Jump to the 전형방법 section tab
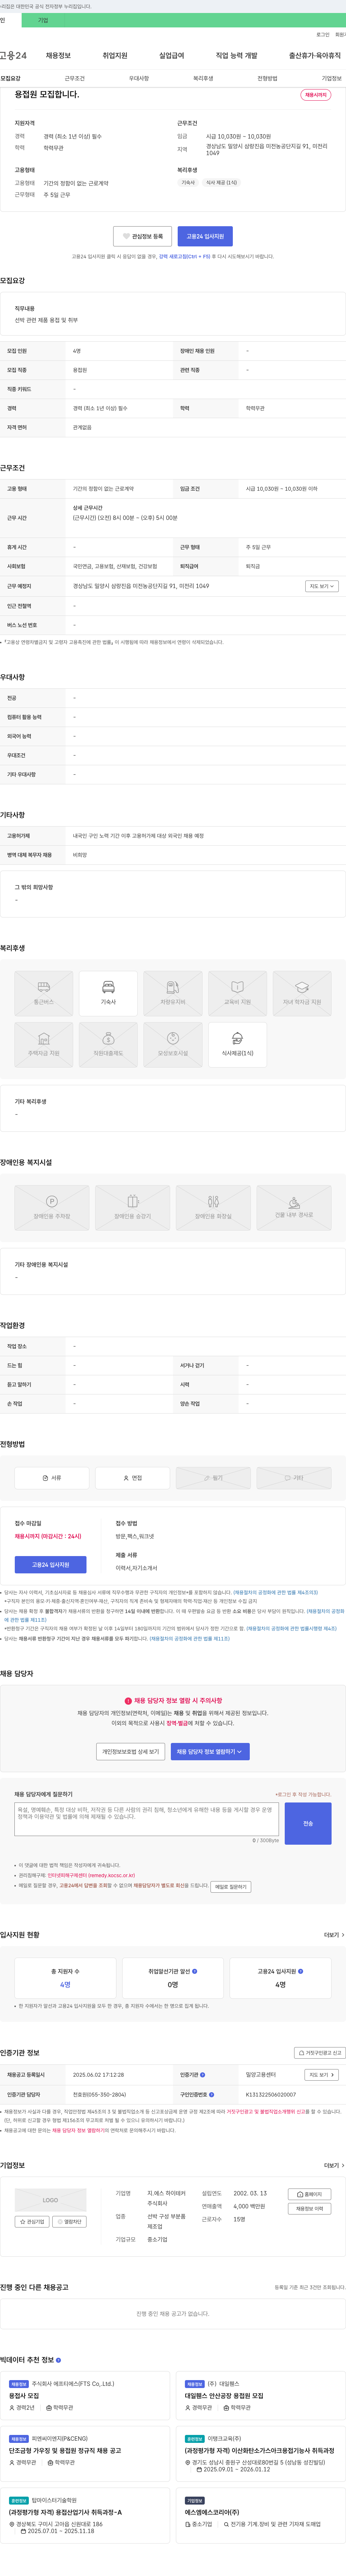 click(x=267, y=78)
